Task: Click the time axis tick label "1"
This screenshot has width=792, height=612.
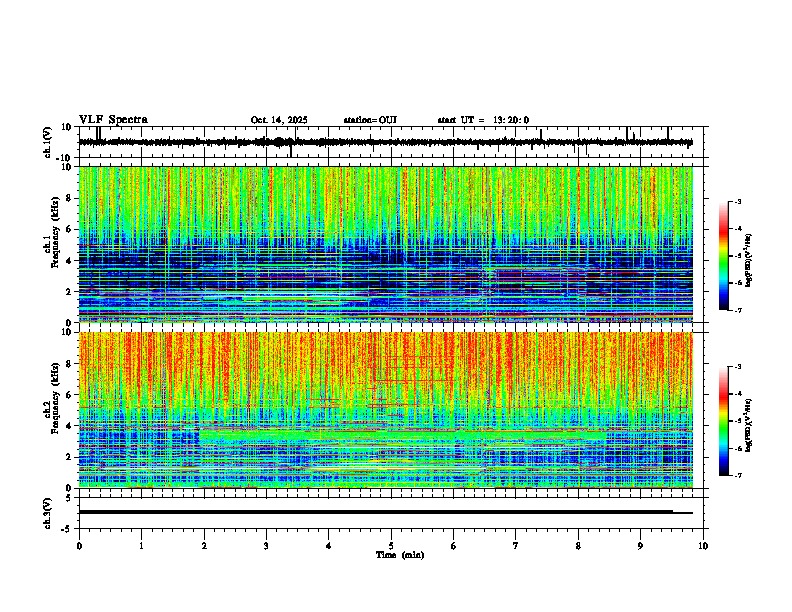Action: [x=141, y=546]
